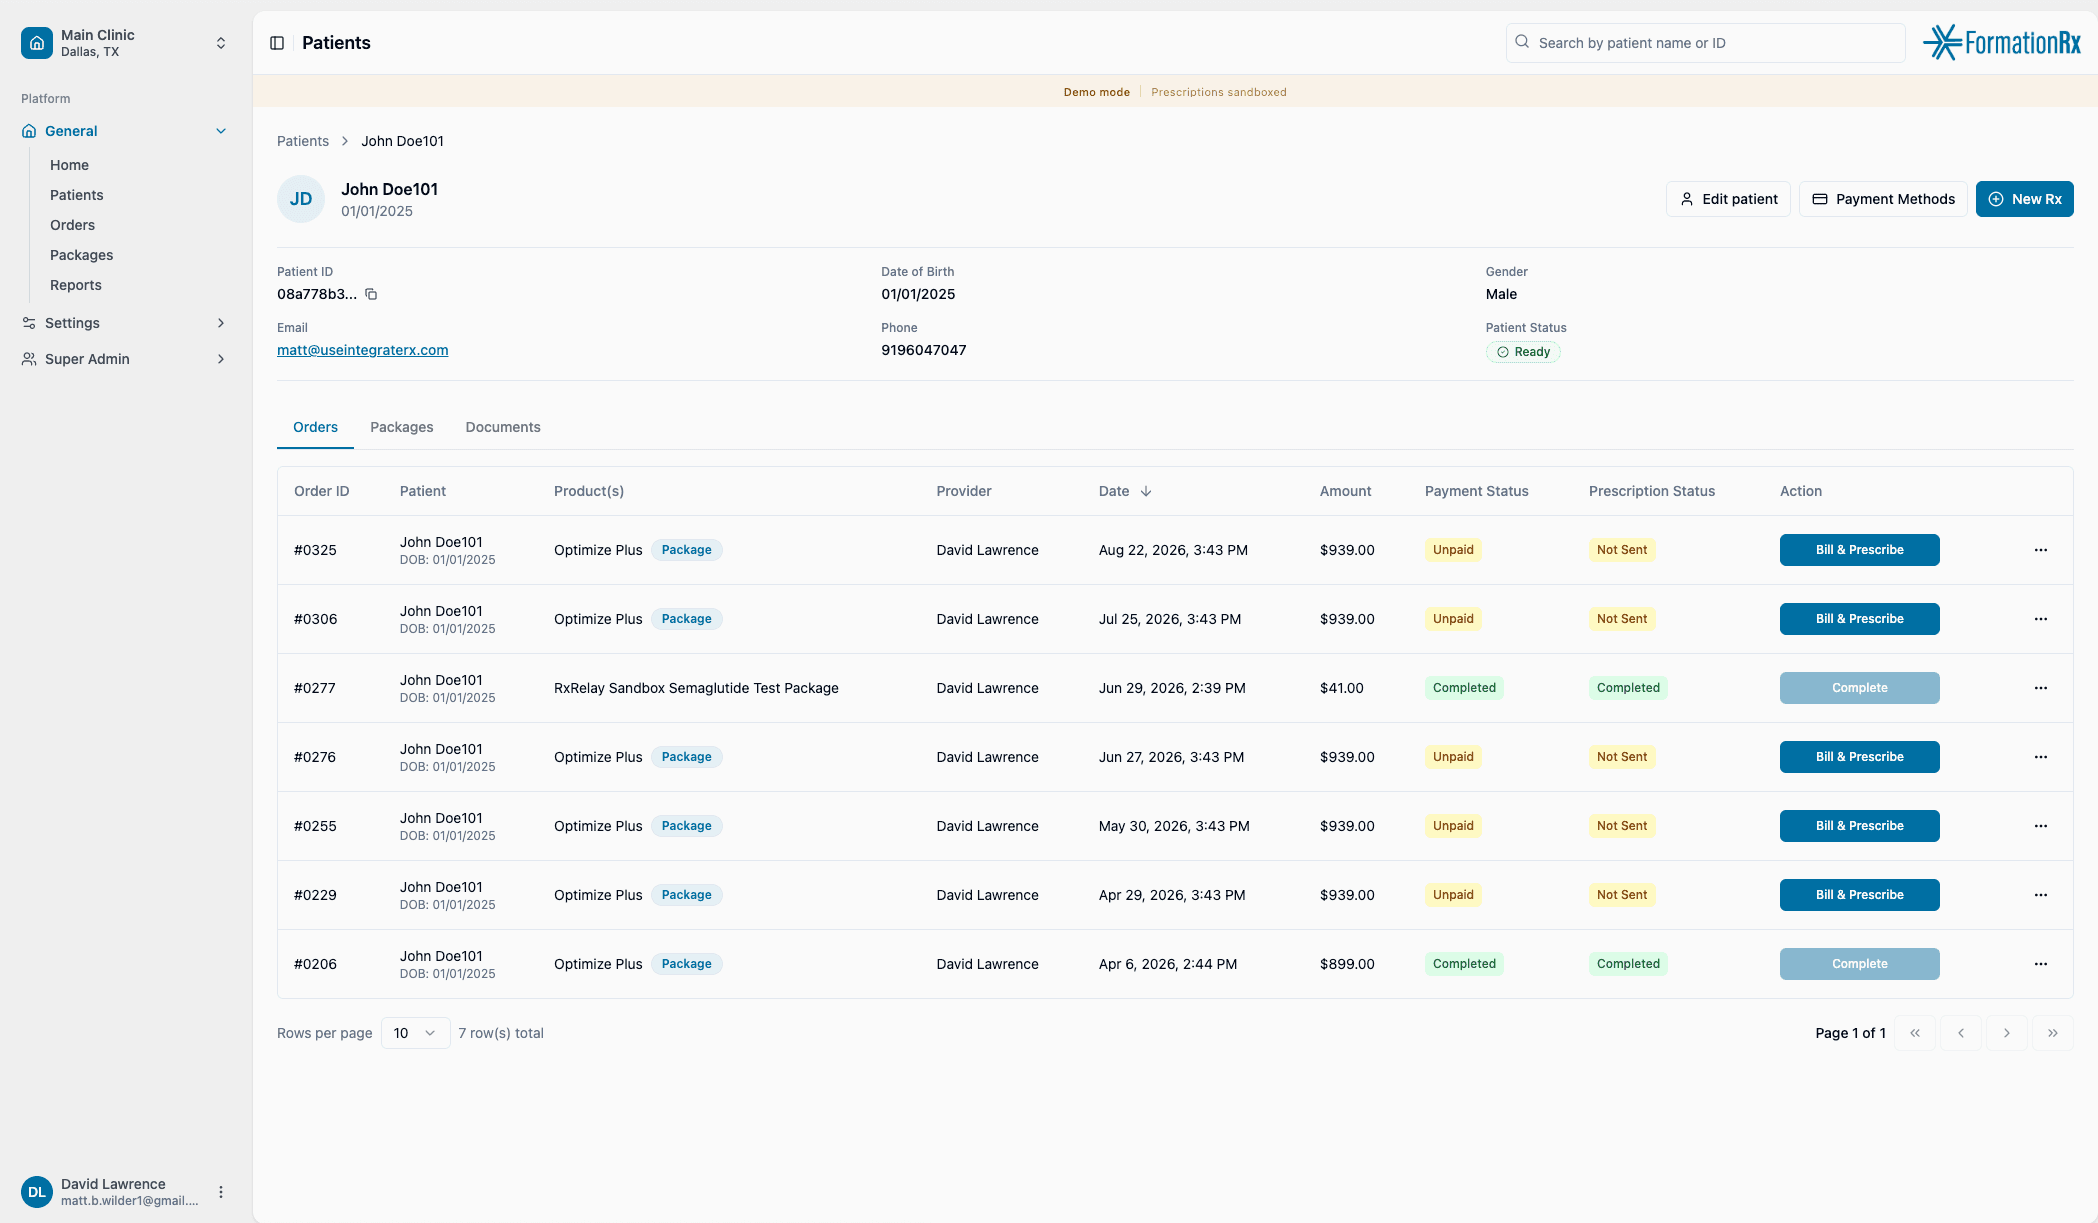Image resolution: width=2098 pixels, height=1223 pixels.
Task: Open more options for order #0306
Action: (x=2041, y=619)
